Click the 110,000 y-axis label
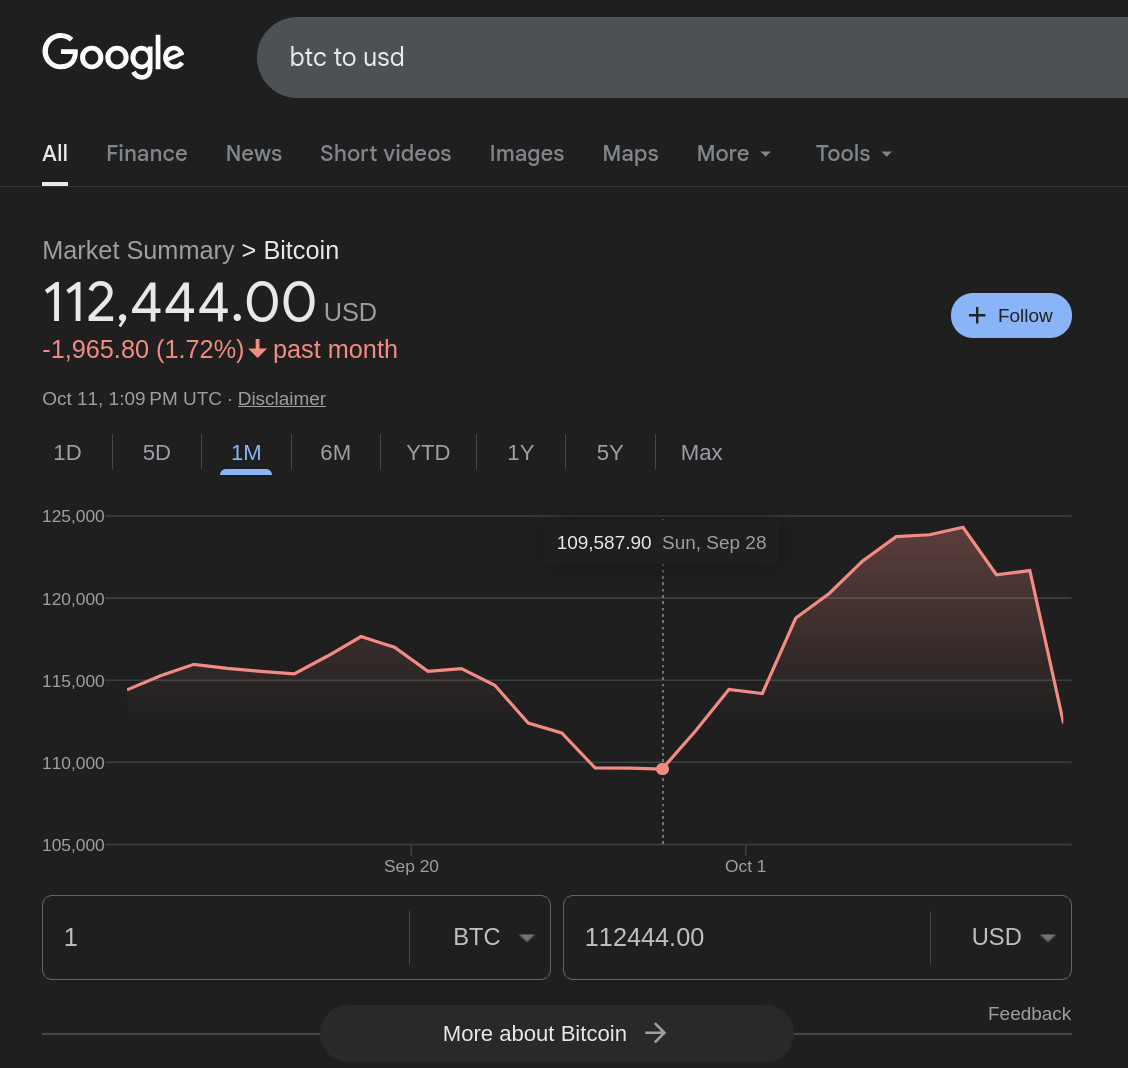The image size is (1128, 1068). (x=73, y=763)
